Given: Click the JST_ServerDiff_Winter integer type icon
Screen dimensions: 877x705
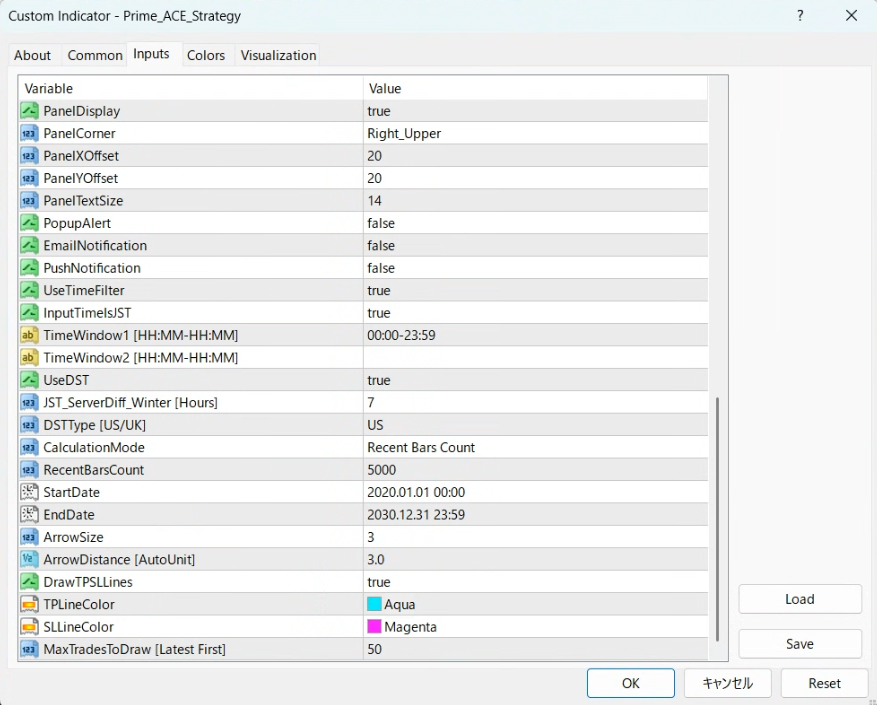Looking at the screenshot, I should pos(29,402).
